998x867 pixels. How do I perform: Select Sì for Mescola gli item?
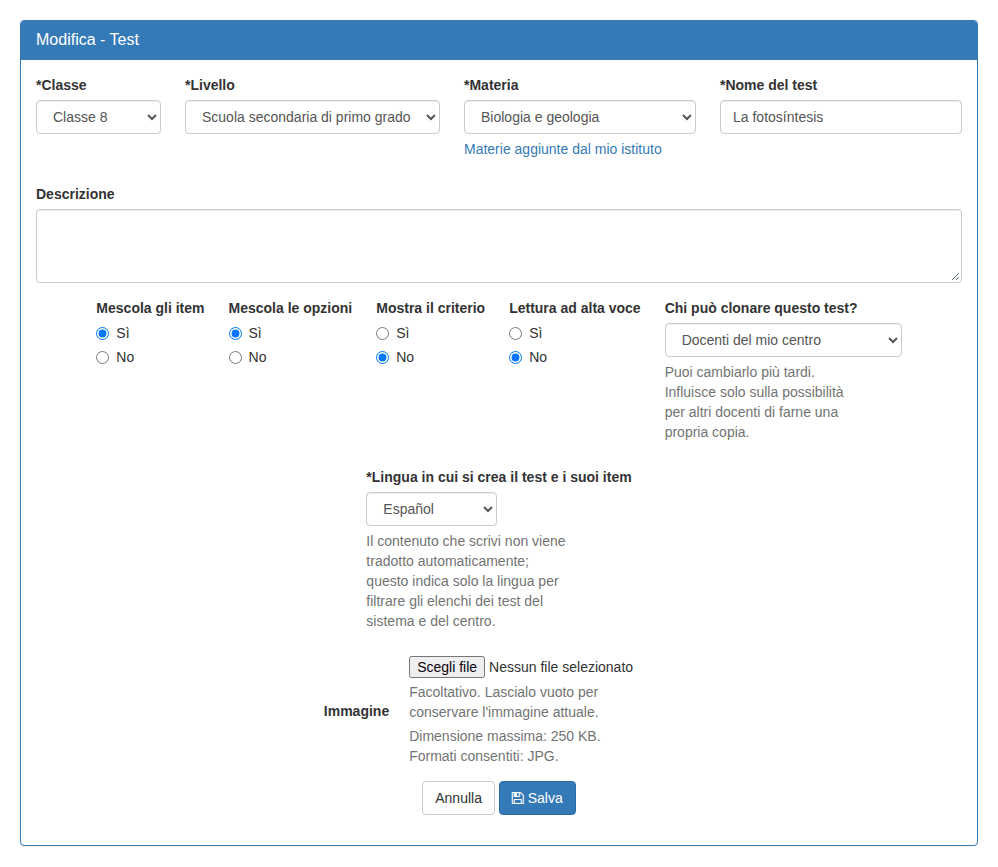pyautogui.click(x=102, y=334)
